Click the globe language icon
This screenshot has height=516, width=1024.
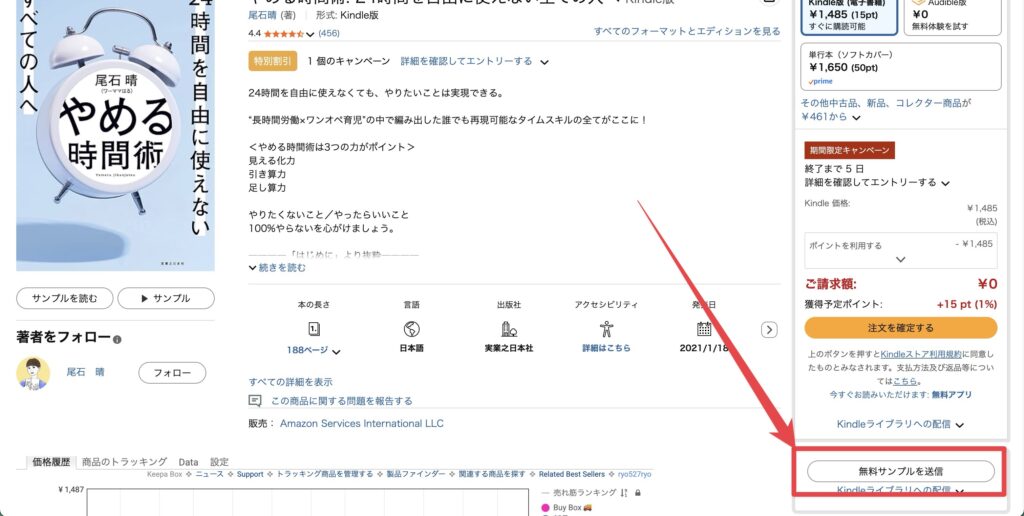[411, 329]
